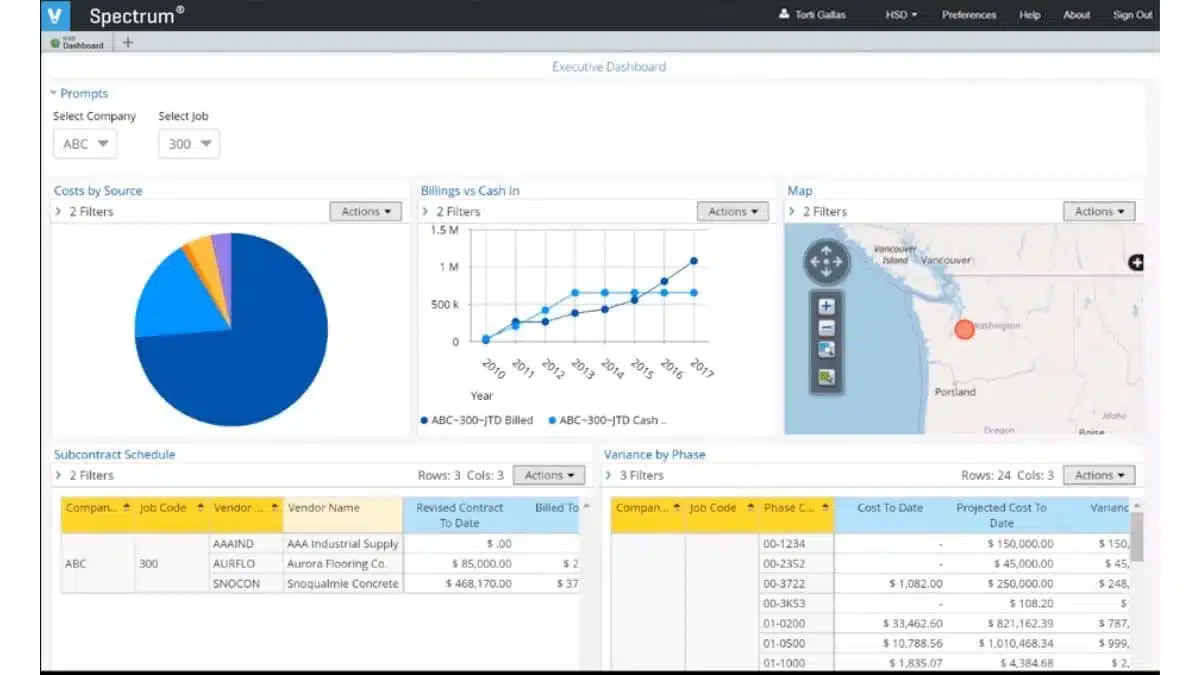This screenshot has height=675, width=1200.
Task: Click the user profile icon beside Torti Gallas
Action: click(784, 15)
